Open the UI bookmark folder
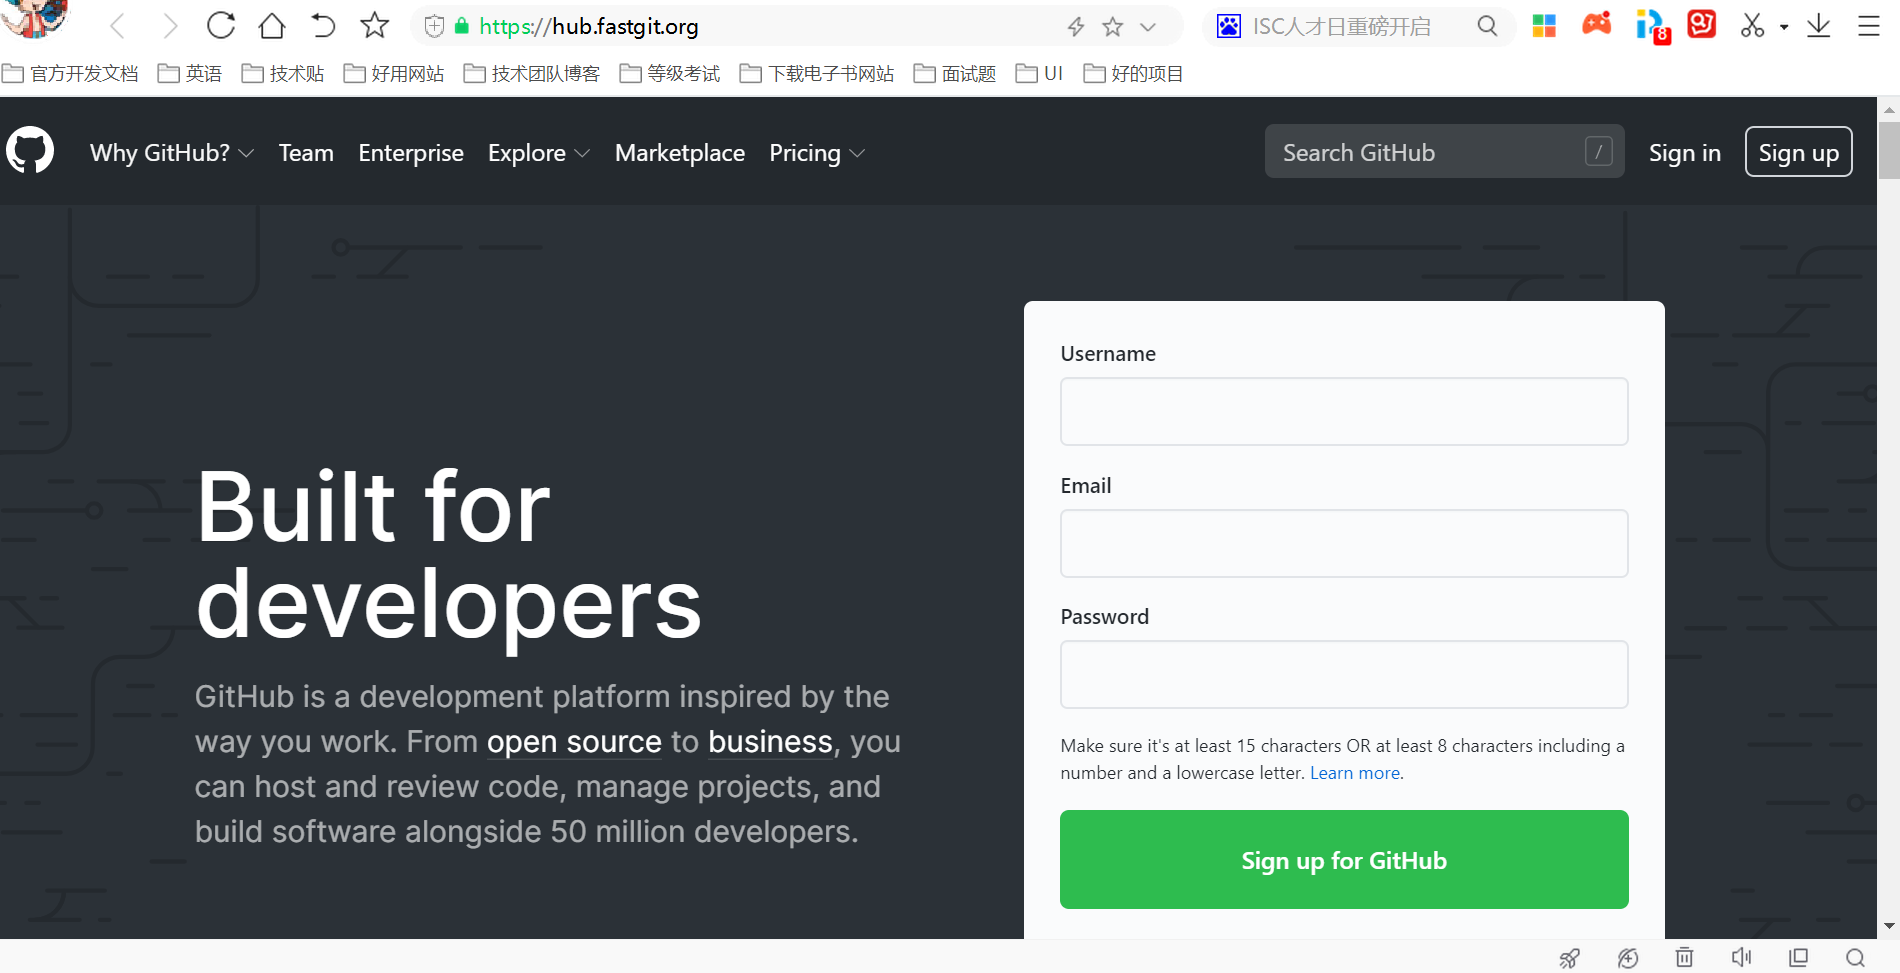The image size is (1900, 973). click(1039, 74)
